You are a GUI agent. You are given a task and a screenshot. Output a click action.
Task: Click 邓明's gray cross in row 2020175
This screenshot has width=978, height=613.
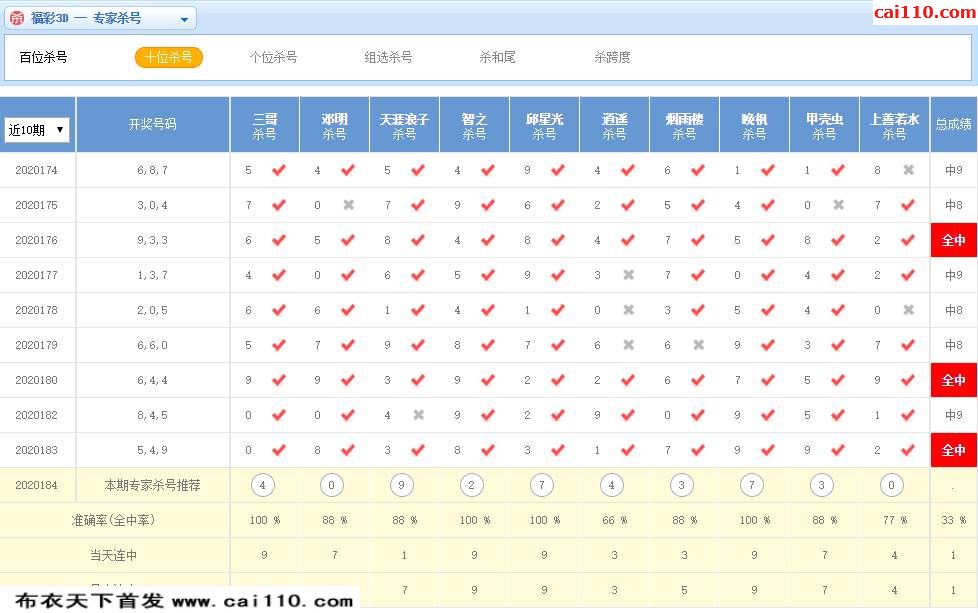349,205
